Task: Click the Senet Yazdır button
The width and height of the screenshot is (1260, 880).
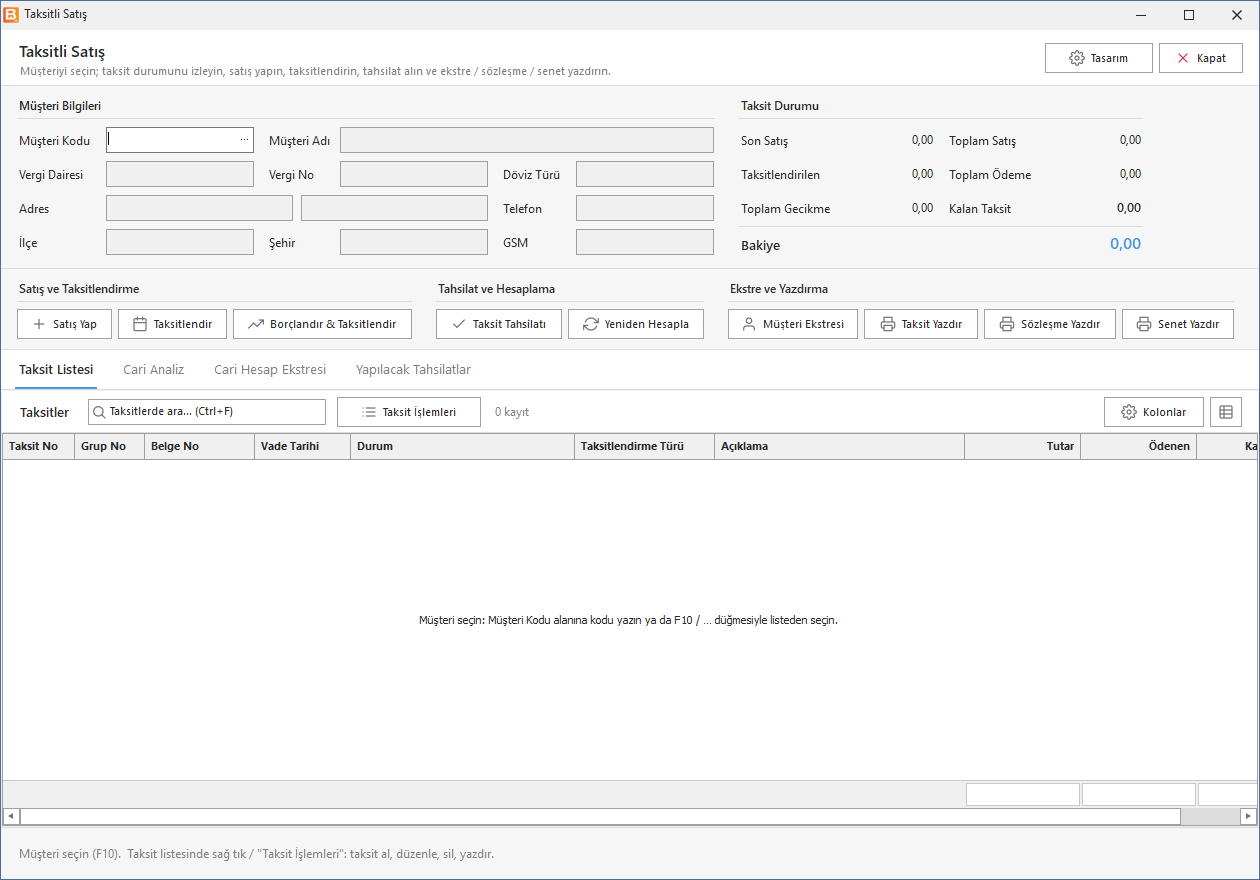Action: click(1178, 324)
